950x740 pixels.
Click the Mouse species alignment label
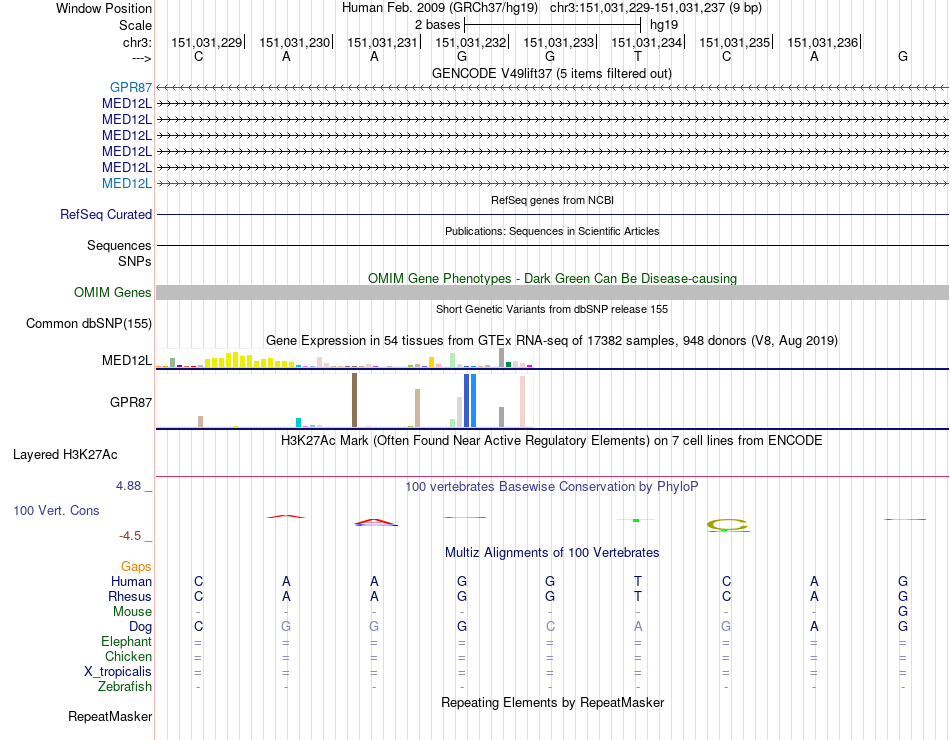pos(132,612)
